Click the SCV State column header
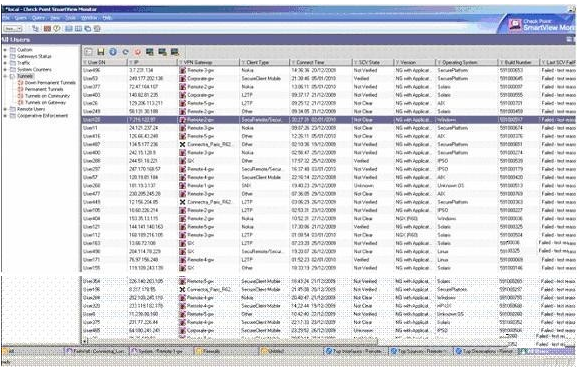580x367 pixels. [x=372, y=62]
